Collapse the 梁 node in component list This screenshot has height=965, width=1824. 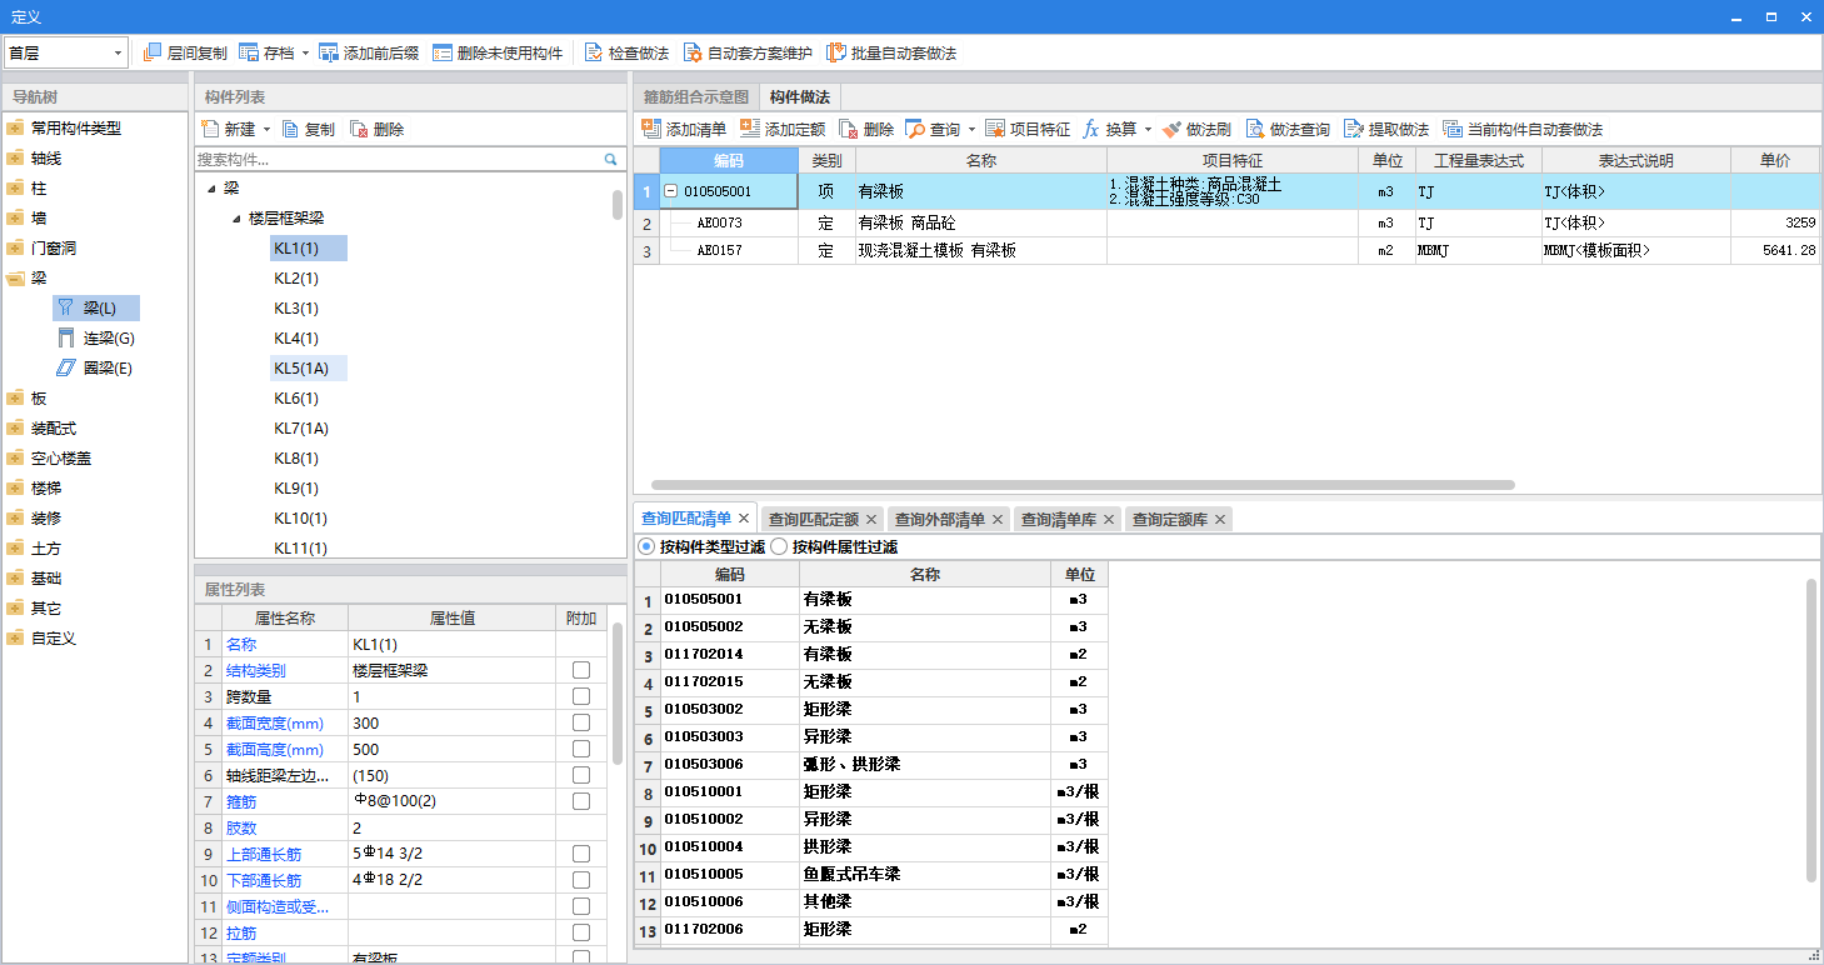[x=211, y=188]
